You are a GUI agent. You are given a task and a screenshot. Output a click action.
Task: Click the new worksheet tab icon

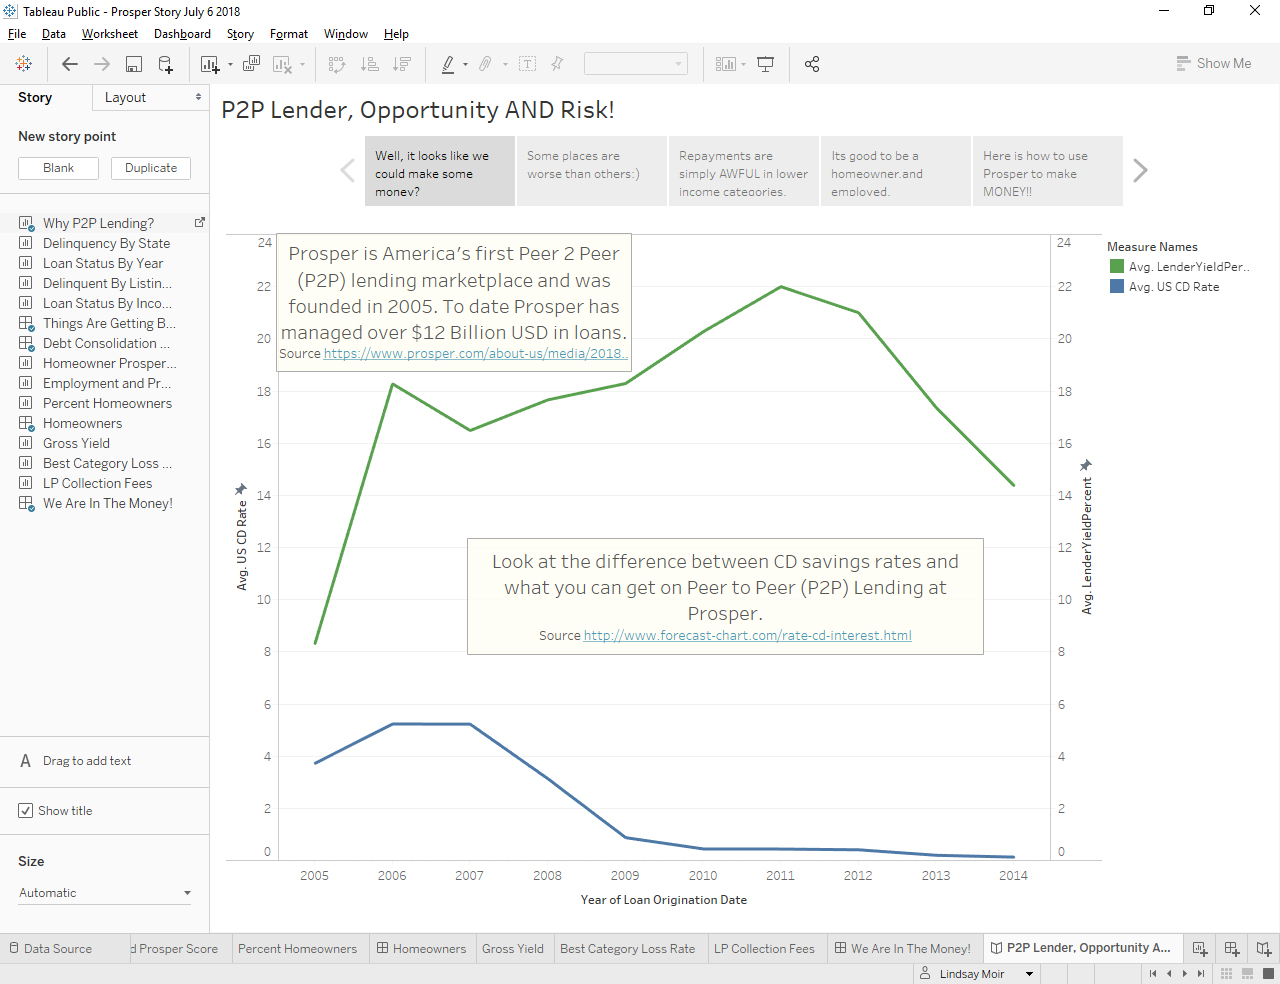(1200, 948)
